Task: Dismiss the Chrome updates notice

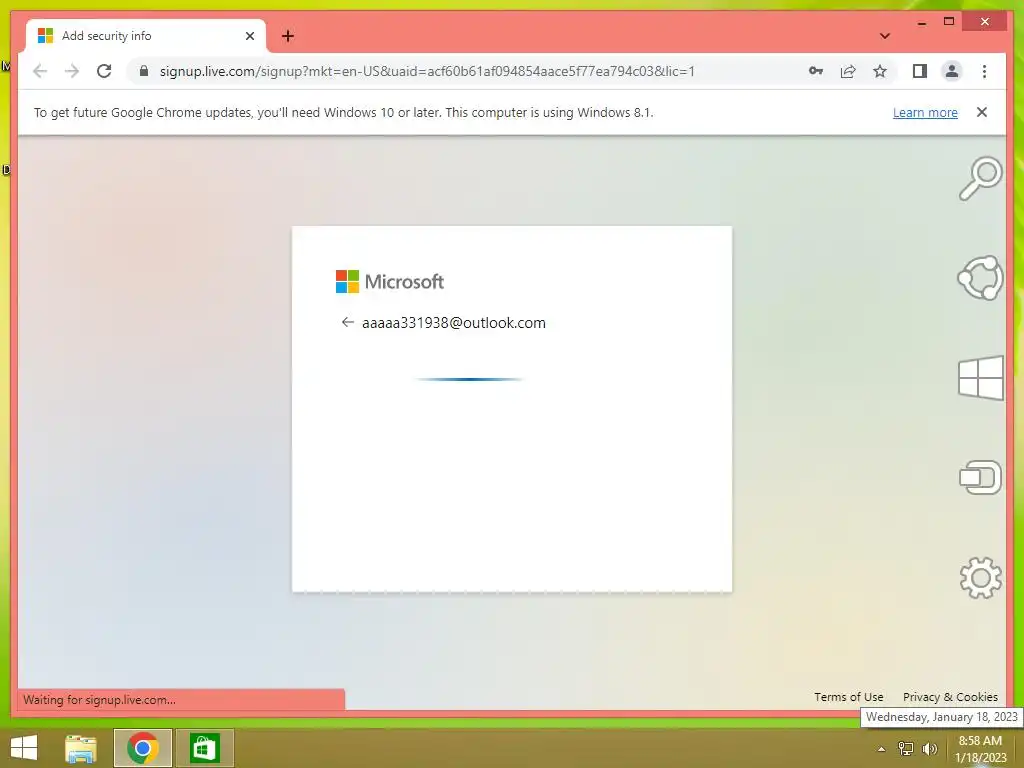Action: point(982,112)
